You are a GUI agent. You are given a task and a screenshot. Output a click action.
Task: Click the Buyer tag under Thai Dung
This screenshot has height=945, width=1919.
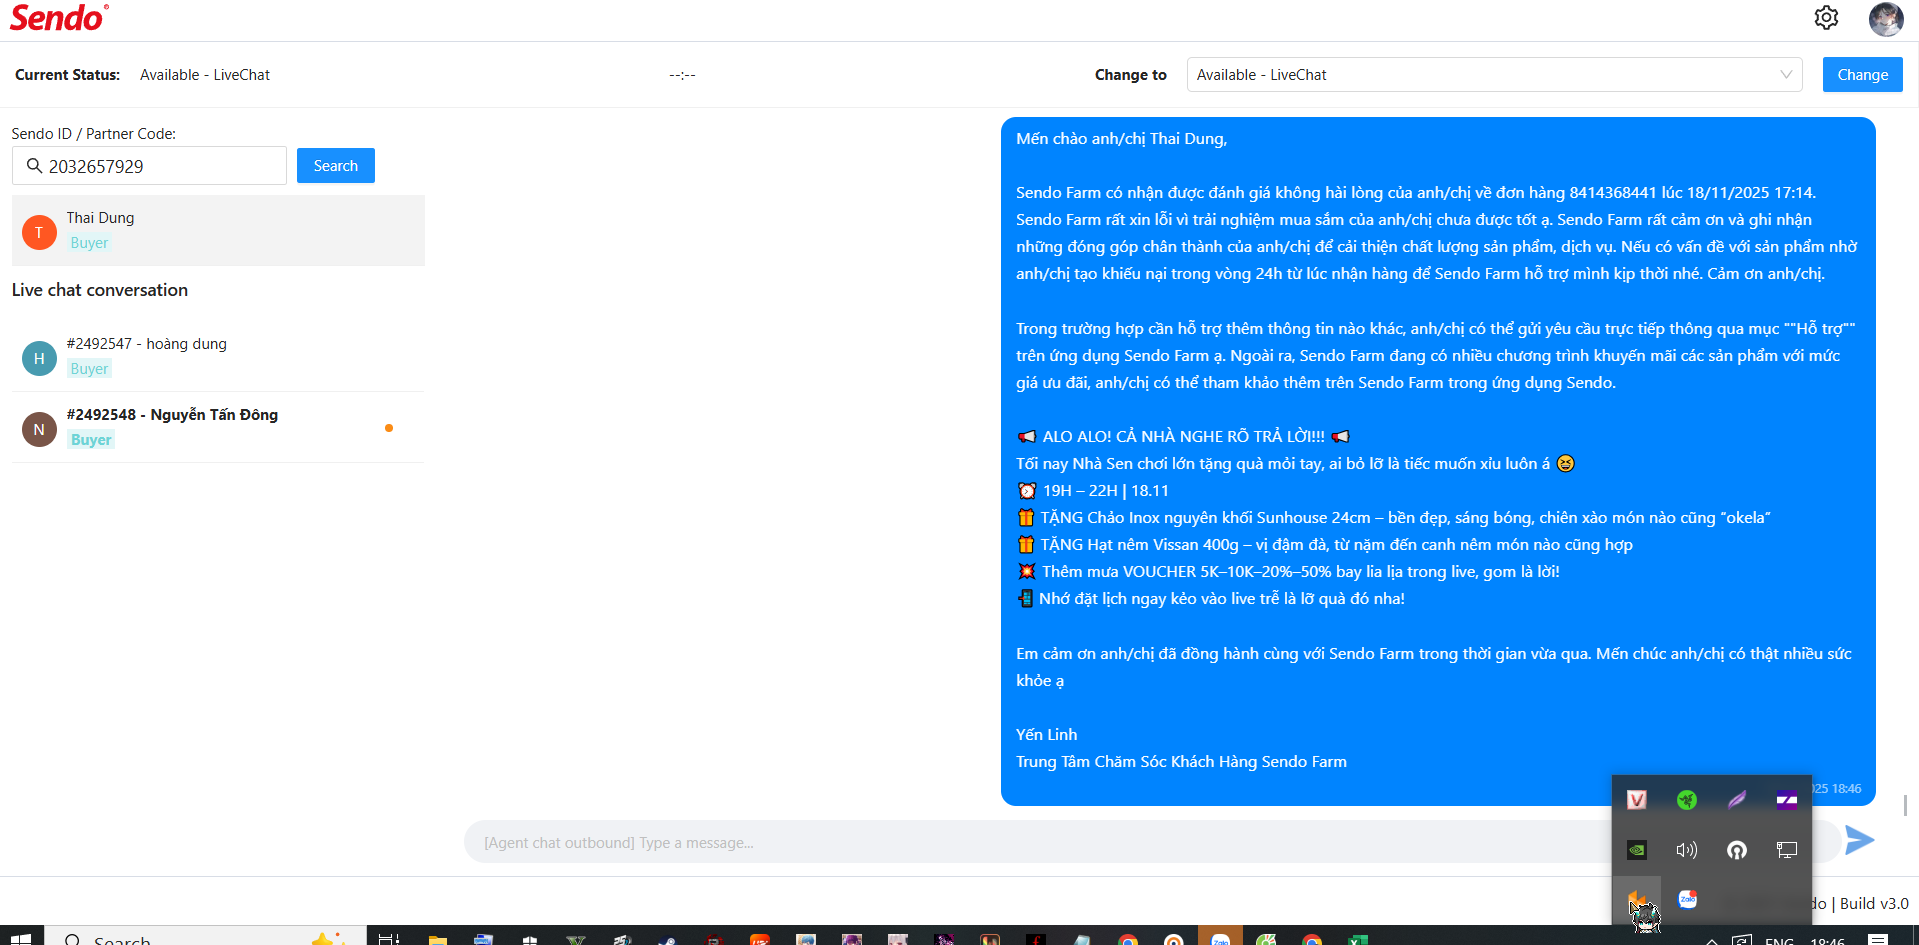coord(90,243)
